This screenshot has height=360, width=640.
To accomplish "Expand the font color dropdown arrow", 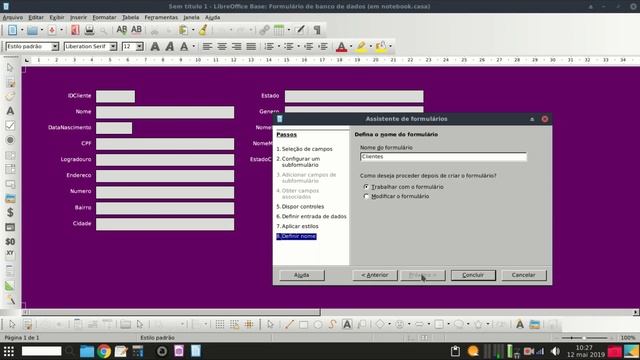I will (351, 47).
